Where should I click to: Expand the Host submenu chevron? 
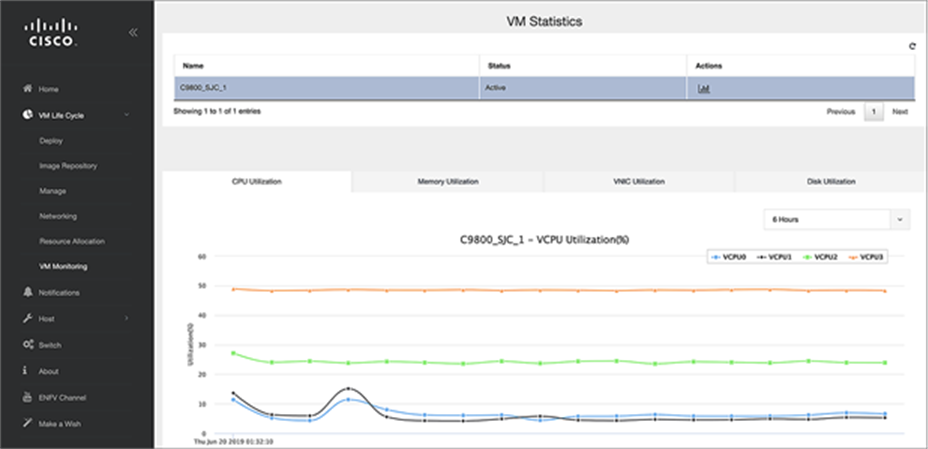pos(127,318)
